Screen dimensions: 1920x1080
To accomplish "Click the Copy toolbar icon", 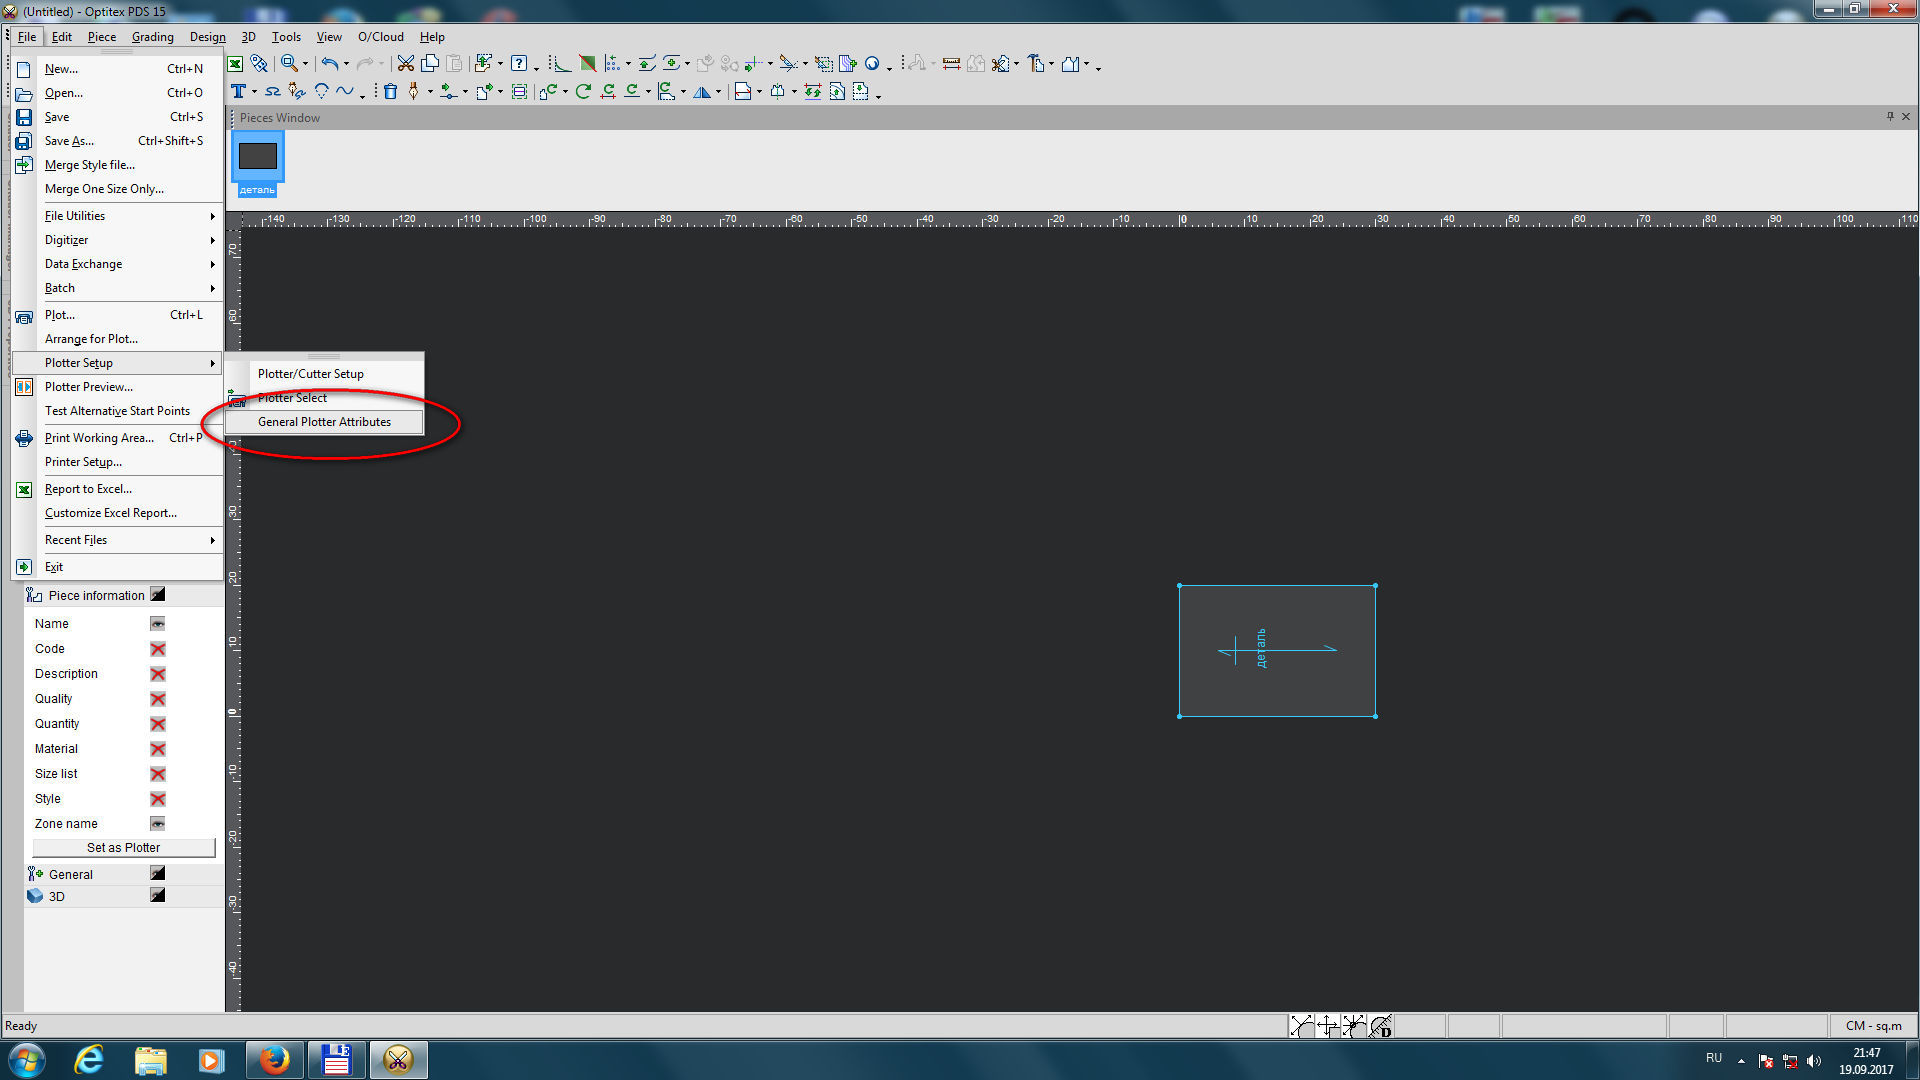I will pos(430,64).
